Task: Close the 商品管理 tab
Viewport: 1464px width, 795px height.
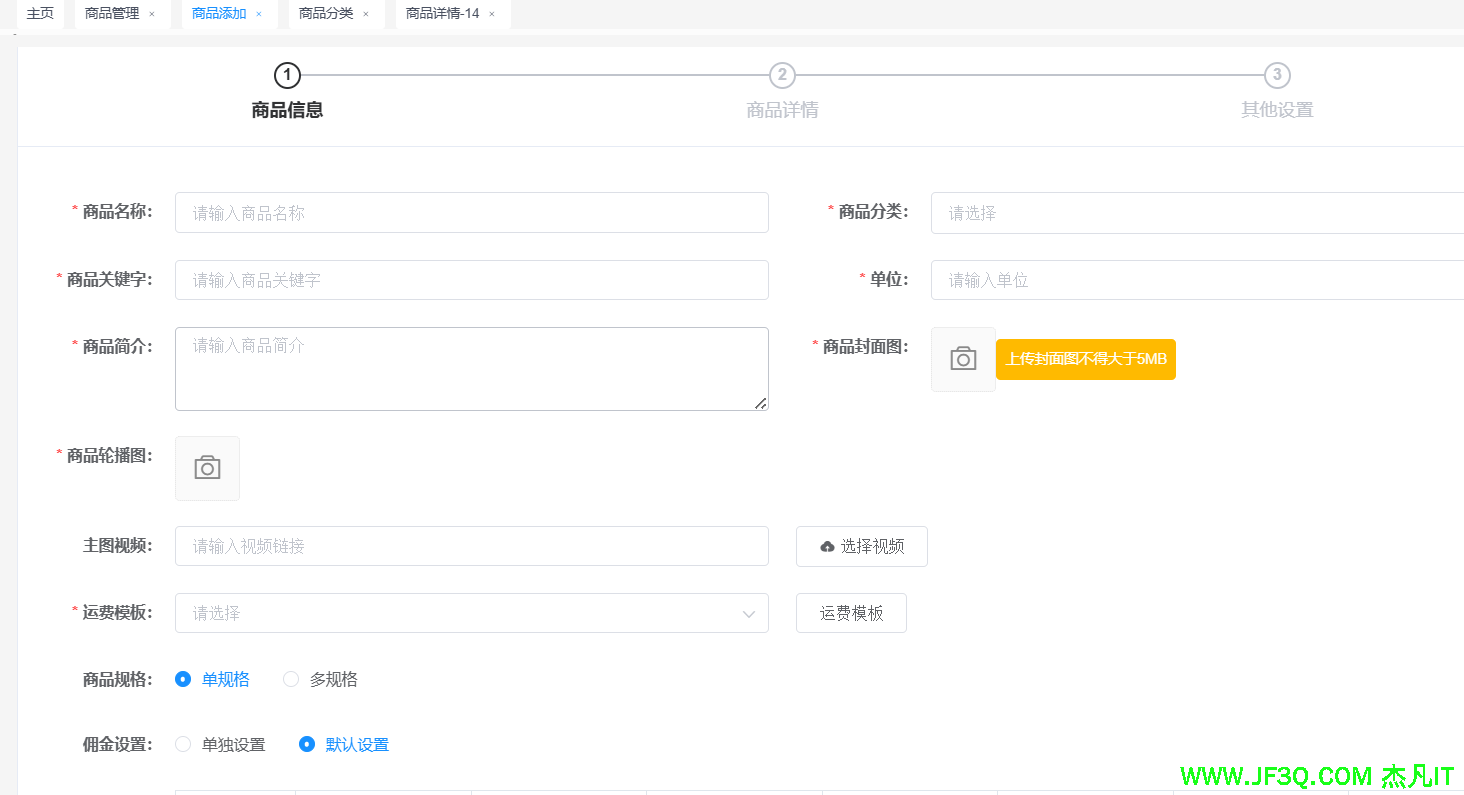Action: click(152, 14)
